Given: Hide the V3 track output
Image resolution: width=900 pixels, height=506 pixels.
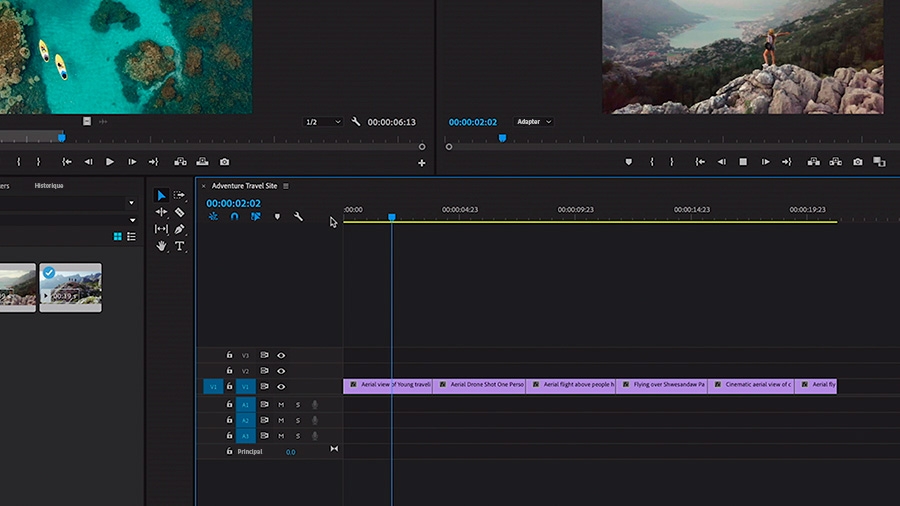Looking at the screenshot, I should tap(281, 355).
